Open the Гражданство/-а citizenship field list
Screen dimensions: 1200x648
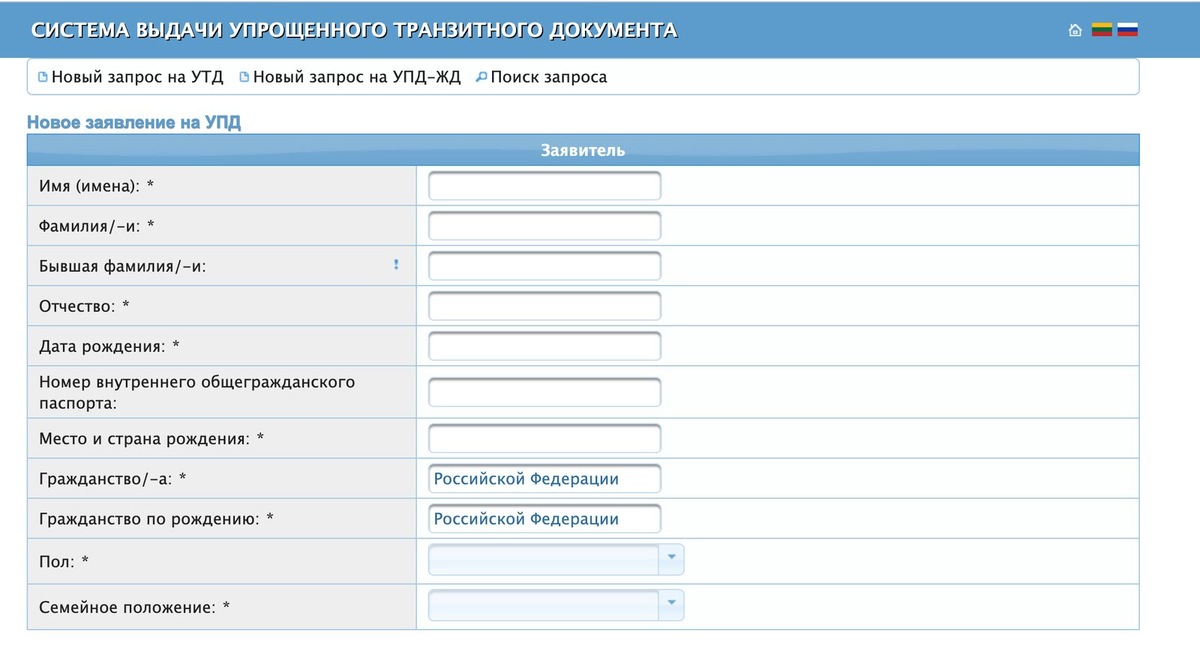pyautogui.click(x=543, y=478)
